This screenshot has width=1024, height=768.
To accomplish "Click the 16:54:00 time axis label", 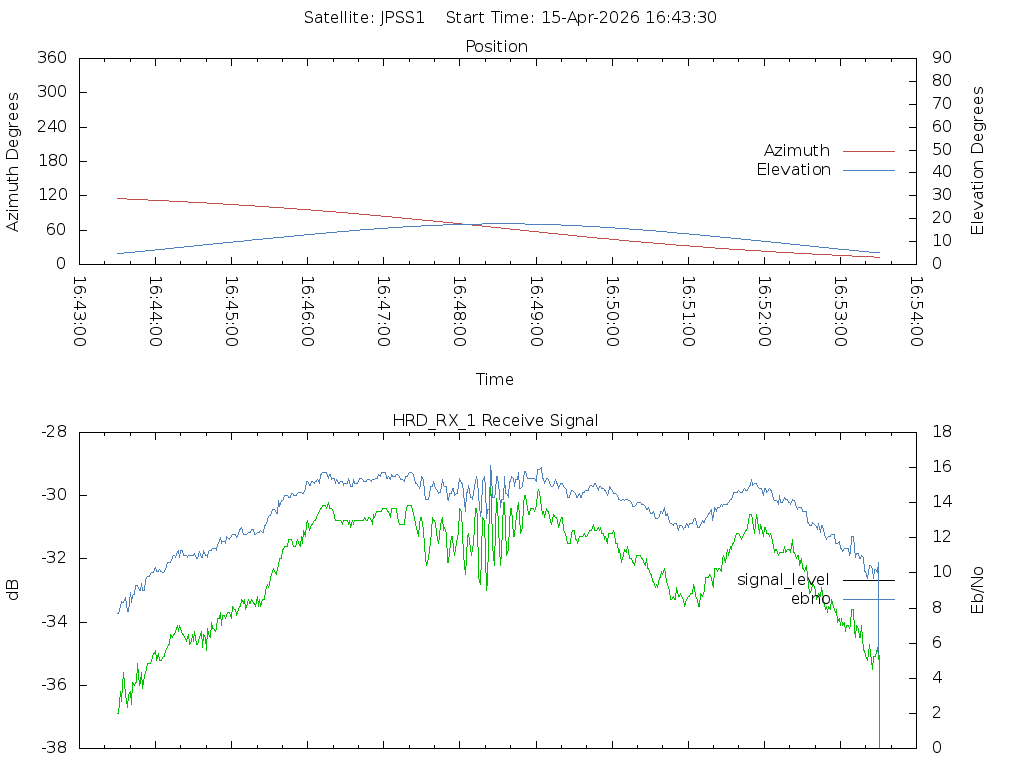I will [916, 312].
